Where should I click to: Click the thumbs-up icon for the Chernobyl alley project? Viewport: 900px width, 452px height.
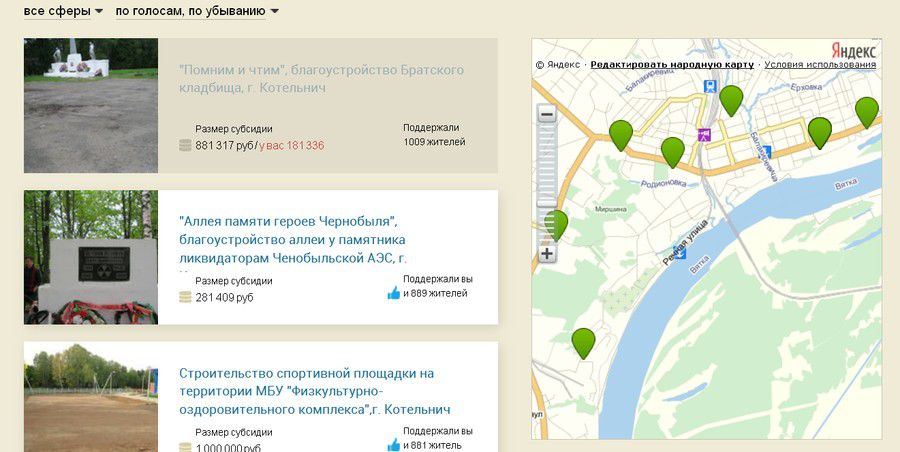pyautogui.click(x=393, y=293)
